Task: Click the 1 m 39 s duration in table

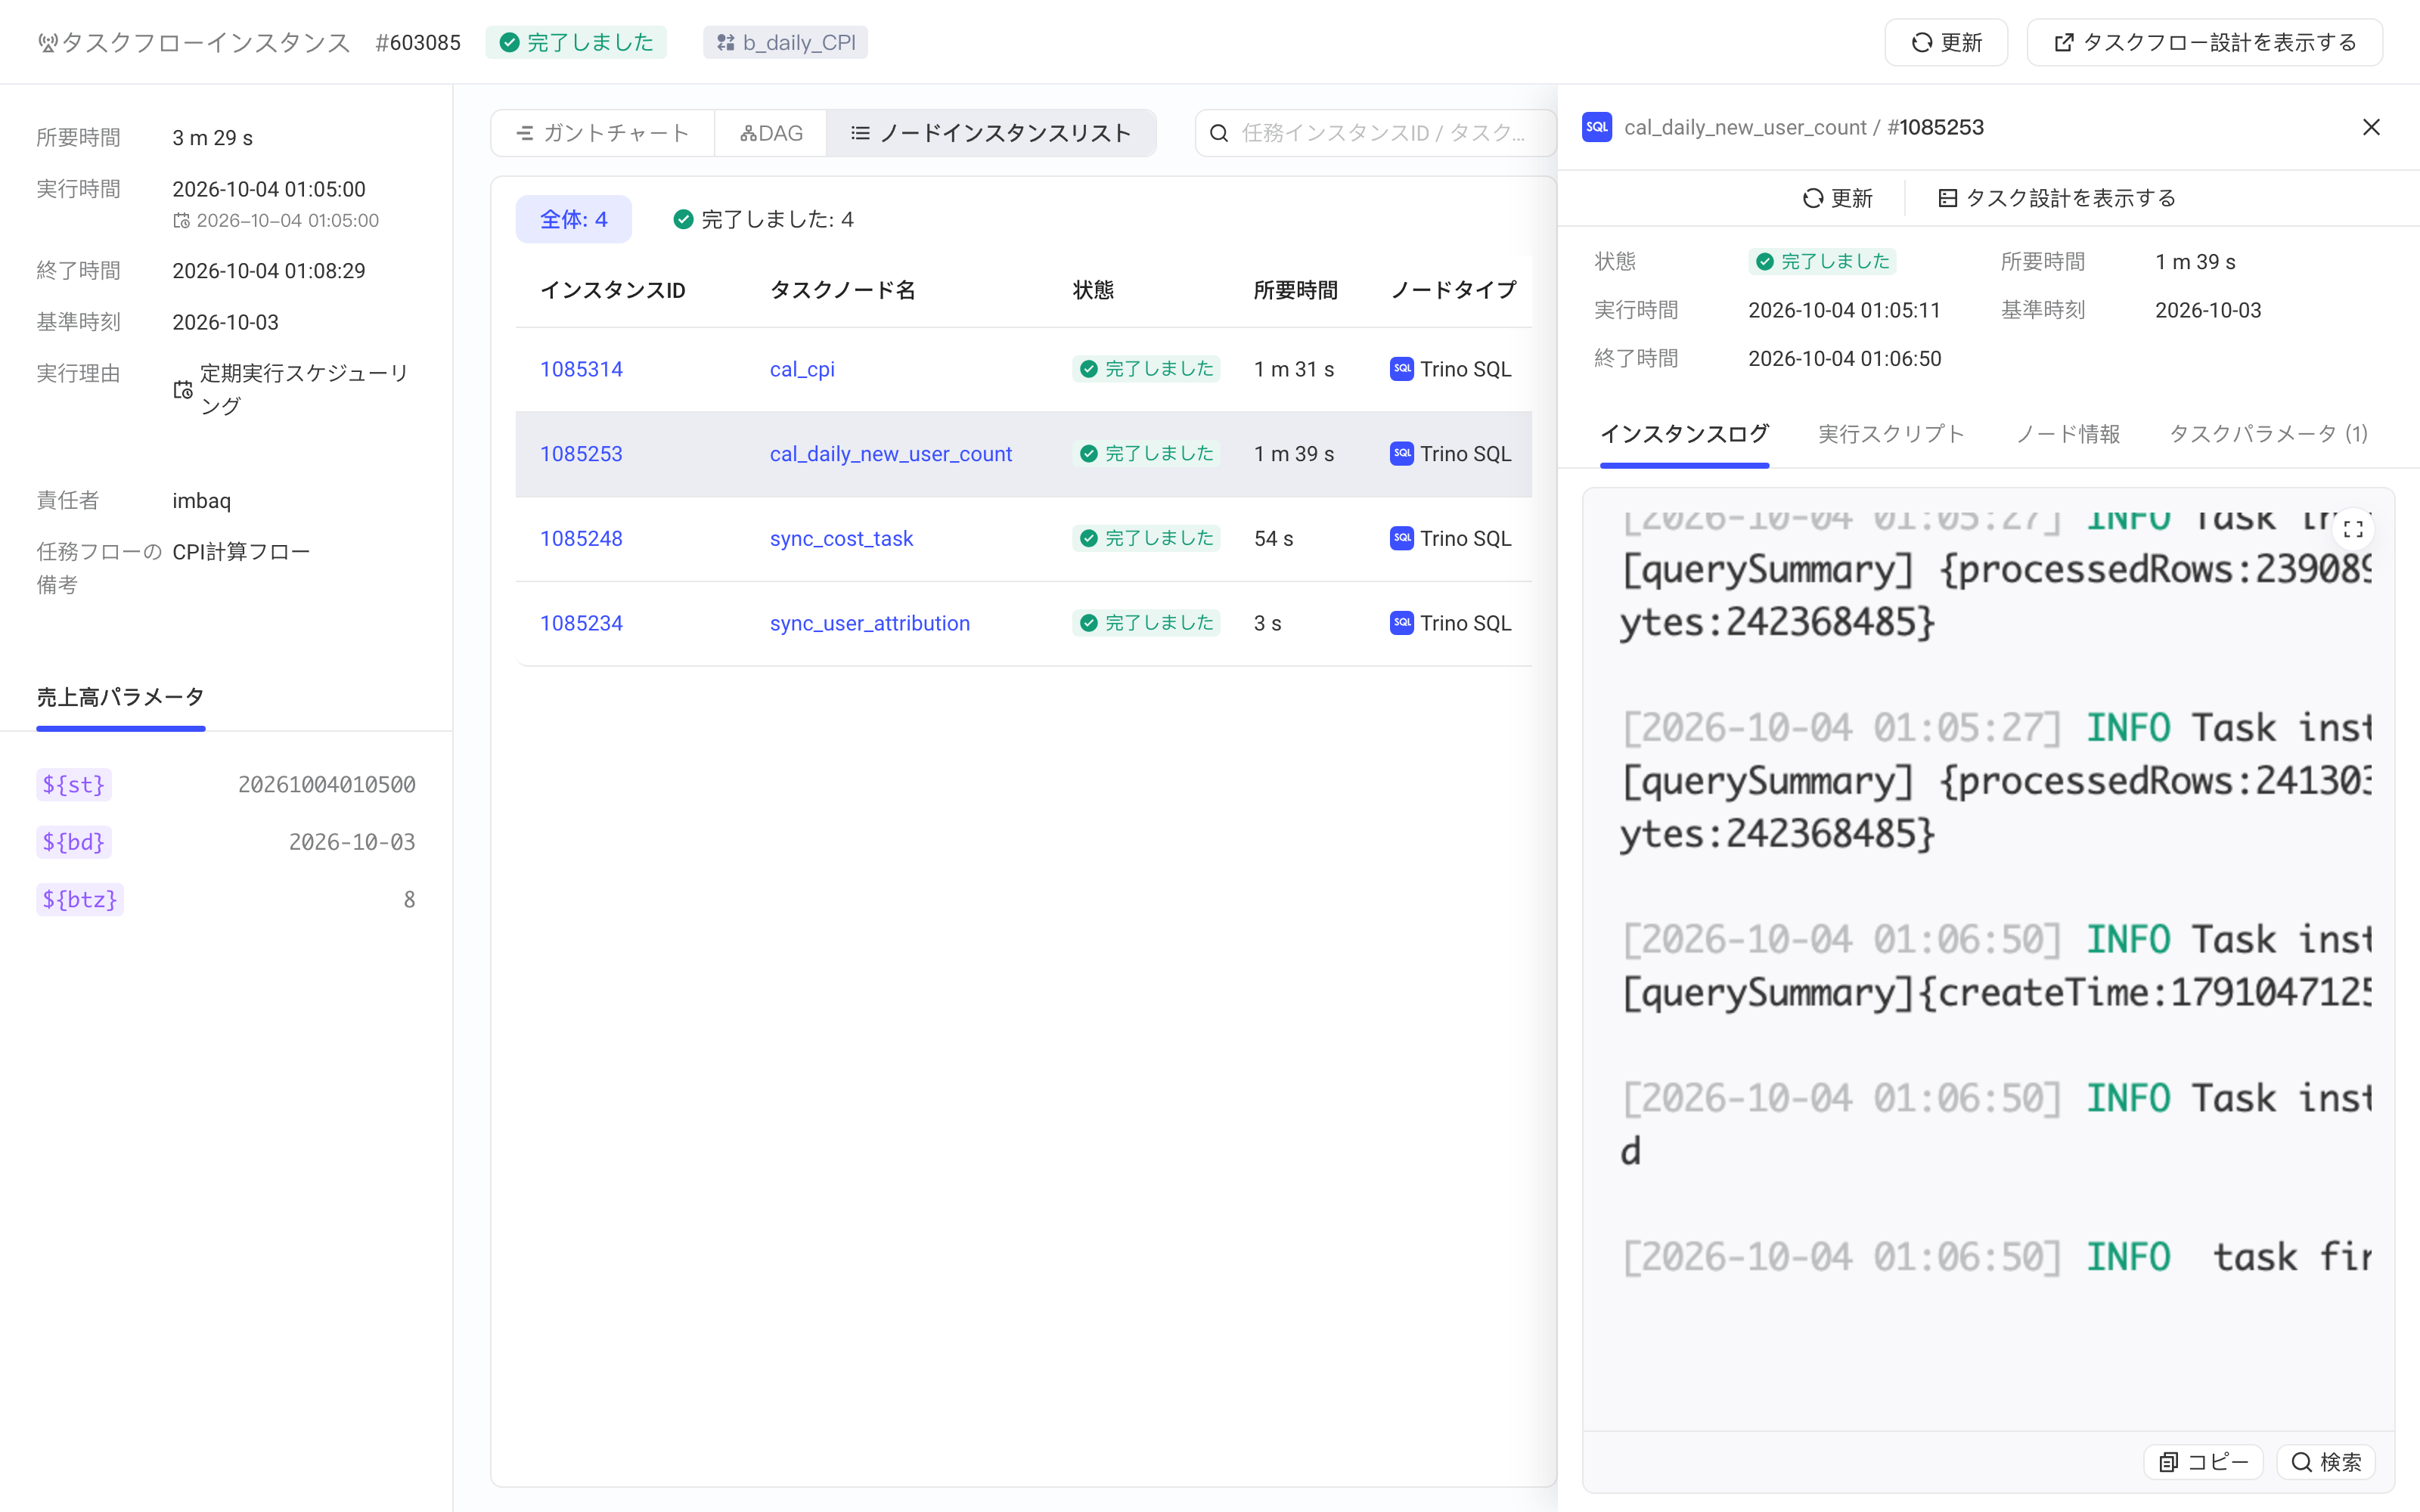Action: [1294, 454]
